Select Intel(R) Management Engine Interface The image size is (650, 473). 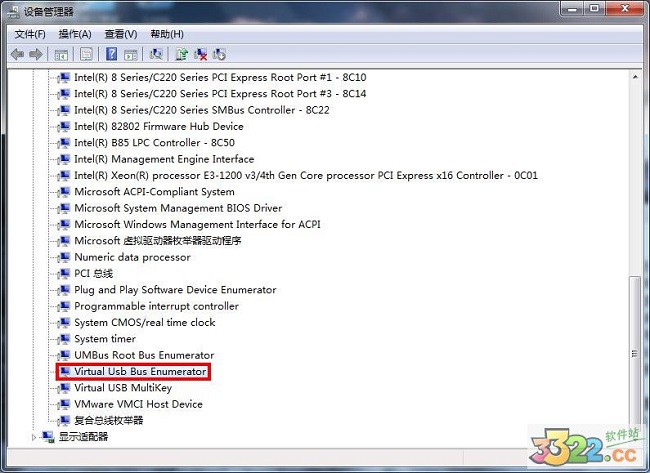coord(164,159)
